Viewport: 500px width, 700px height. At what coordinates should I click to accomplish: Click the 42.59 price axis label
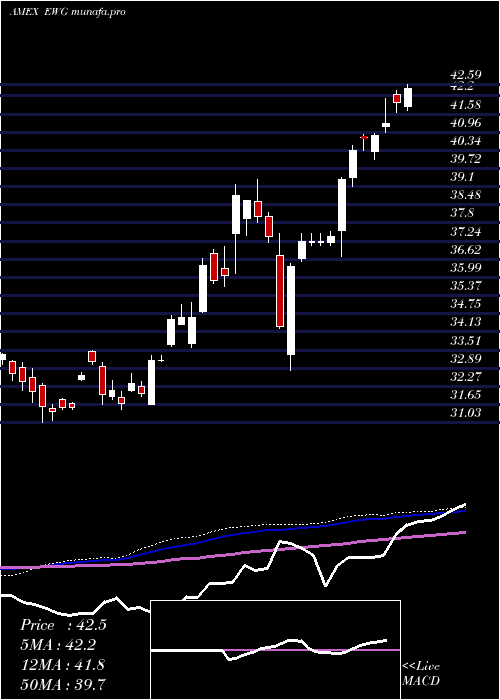point(465,75)
